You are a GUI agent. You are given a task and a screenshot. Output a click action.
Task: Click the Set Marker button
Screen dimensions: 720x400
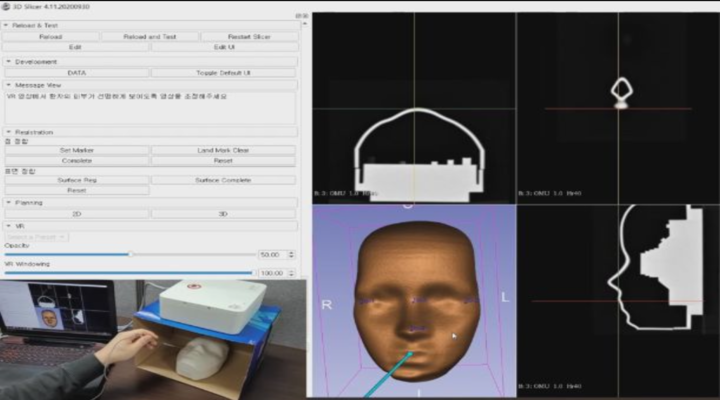click(x=76, y=150)
